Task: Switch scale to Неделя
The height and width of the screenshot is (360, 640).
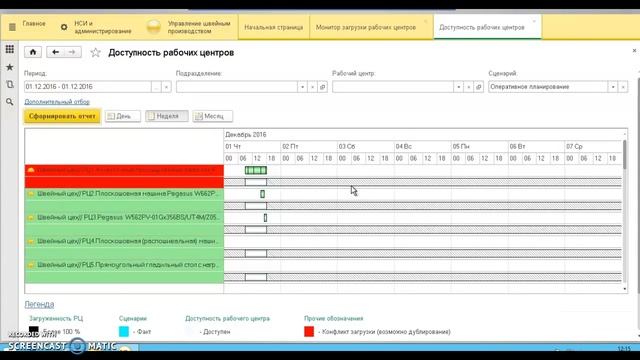Action: coord(167,116)
